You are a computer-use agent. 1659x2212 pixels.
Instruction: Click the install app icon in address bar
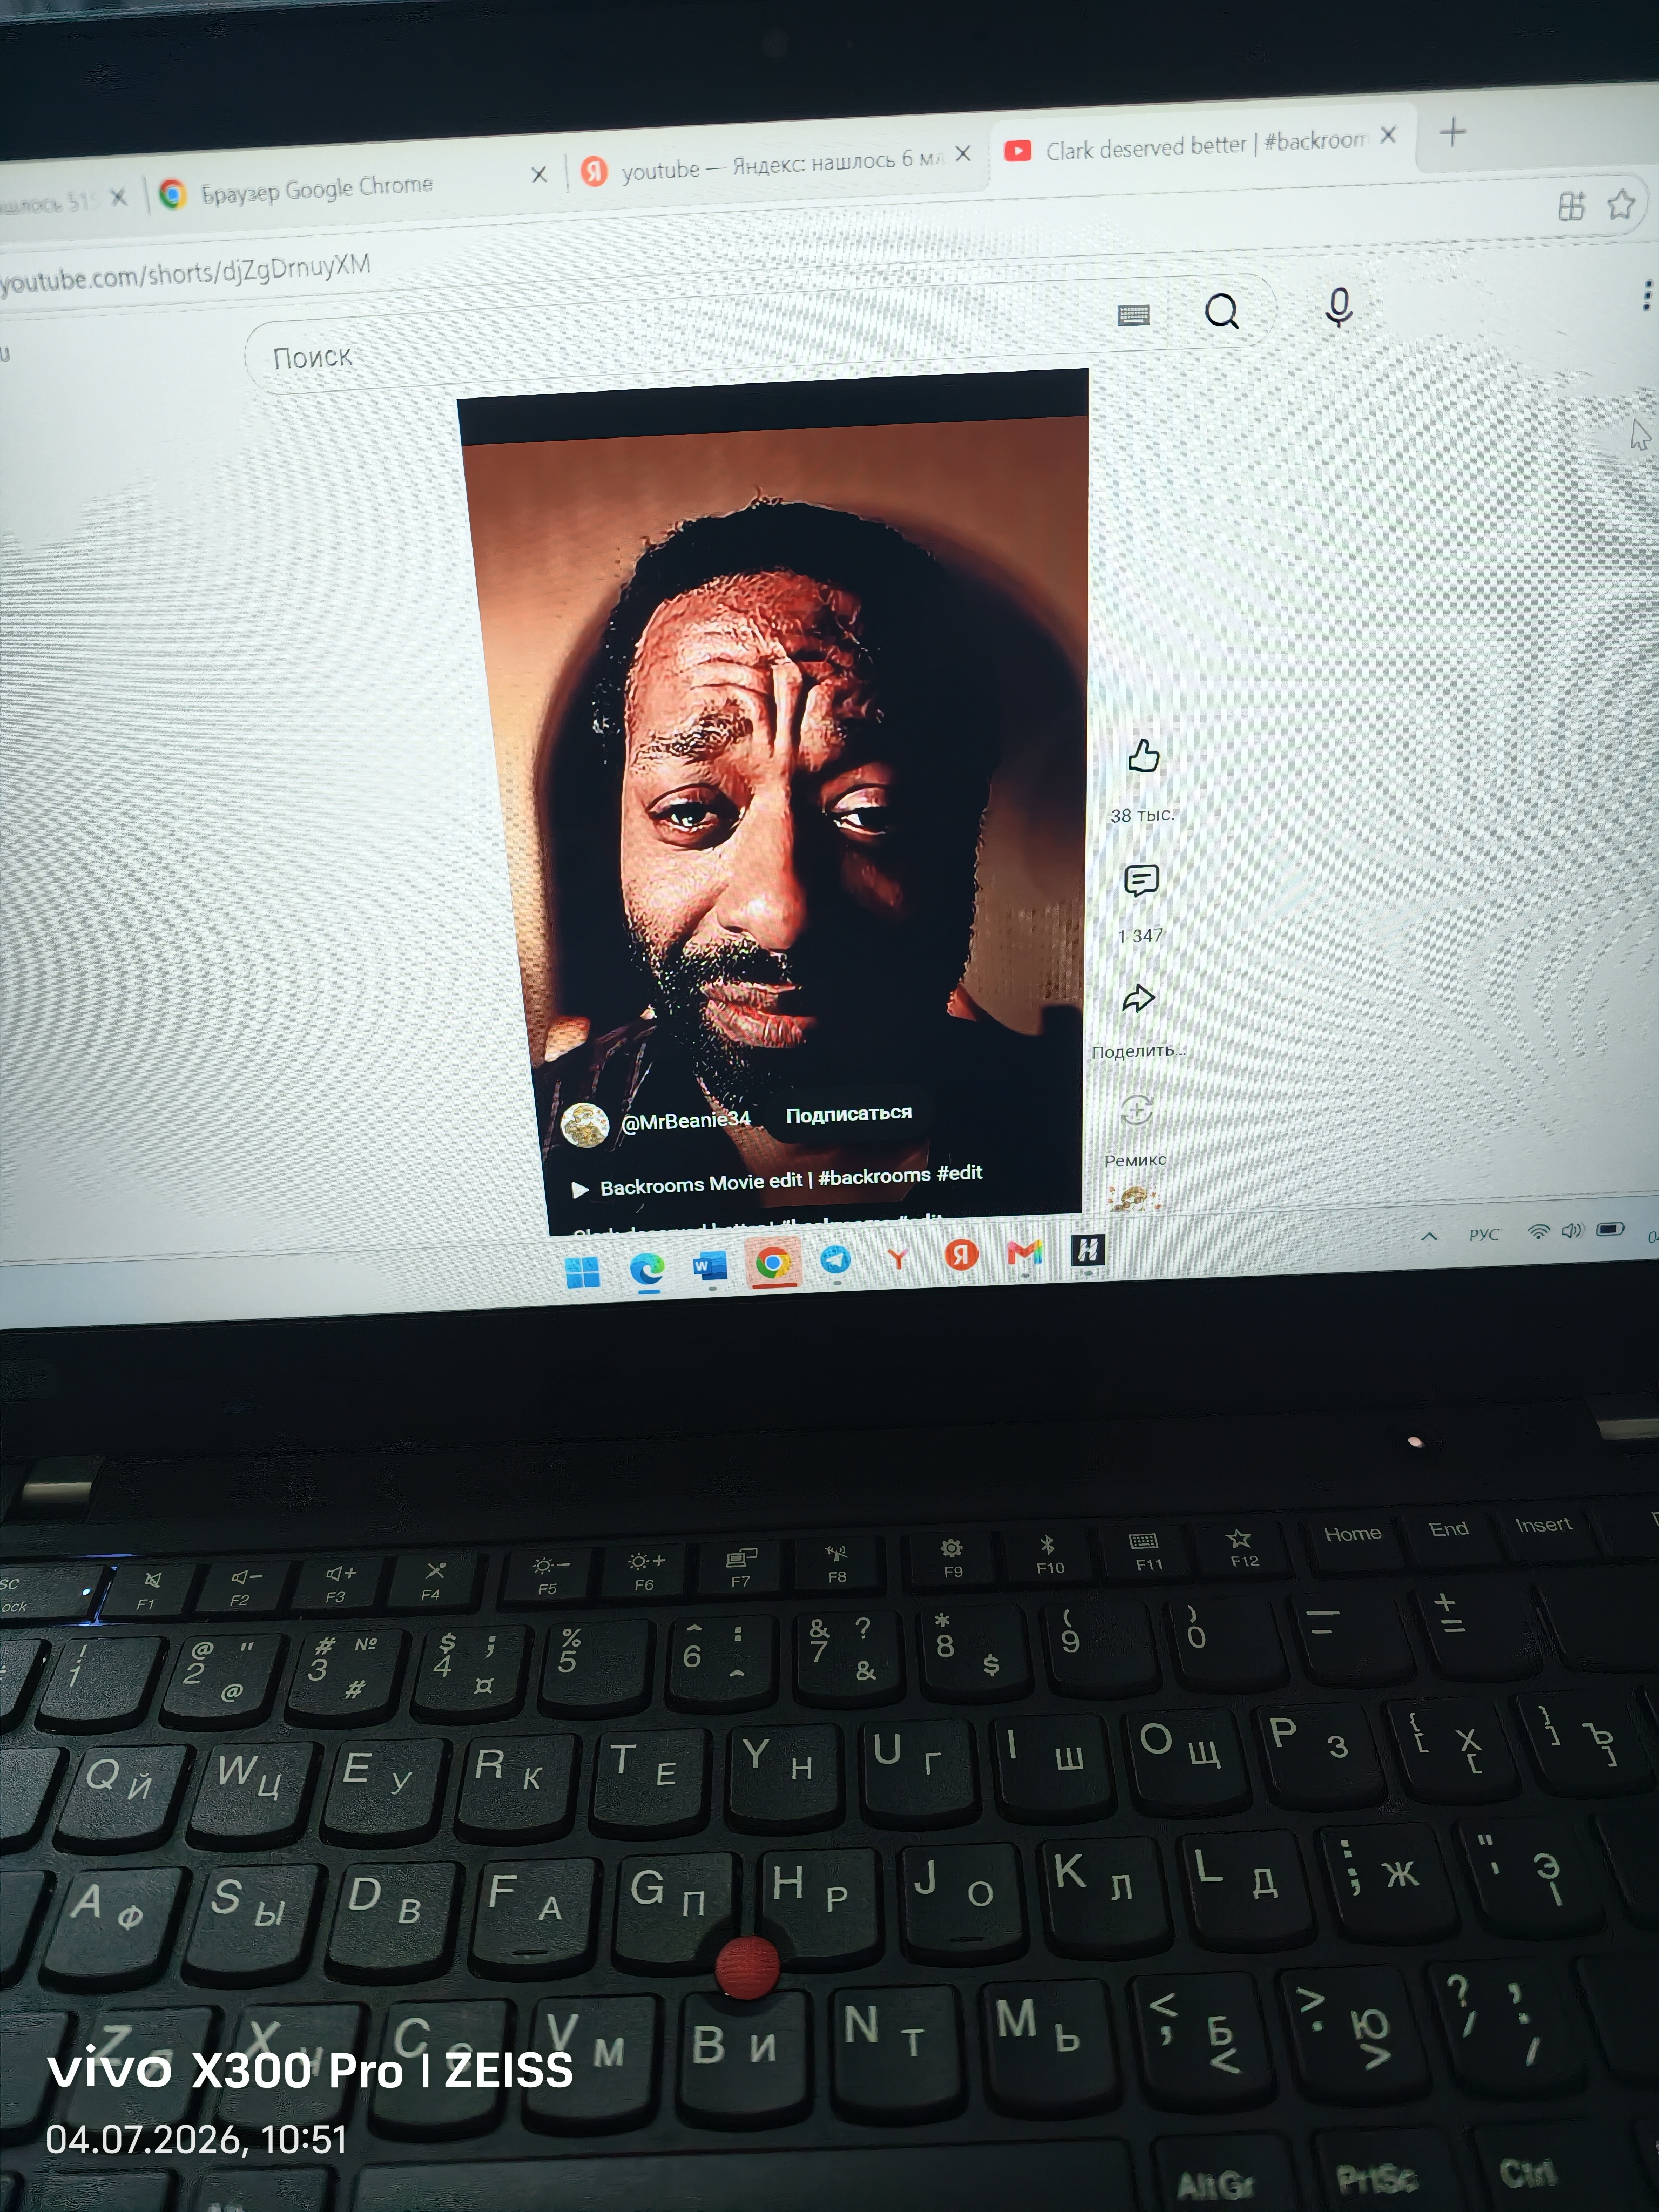point(1571,206)
